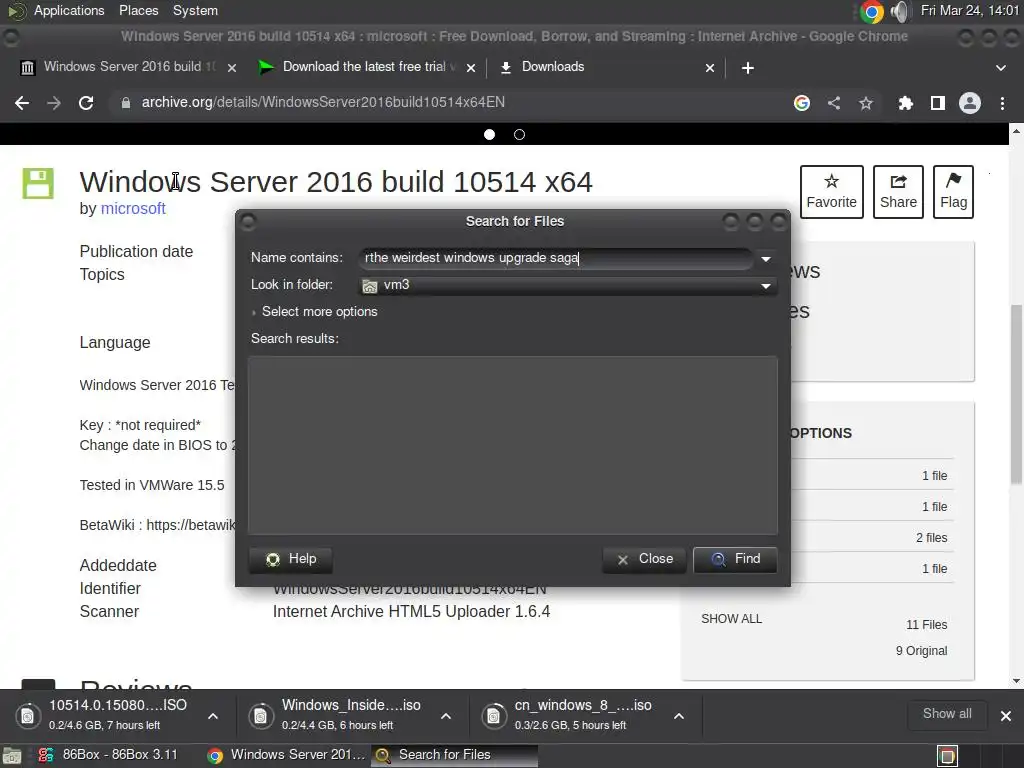Click the green floppy disk software icon
The height and width of the screenshot is (768, 1024).
38,183
